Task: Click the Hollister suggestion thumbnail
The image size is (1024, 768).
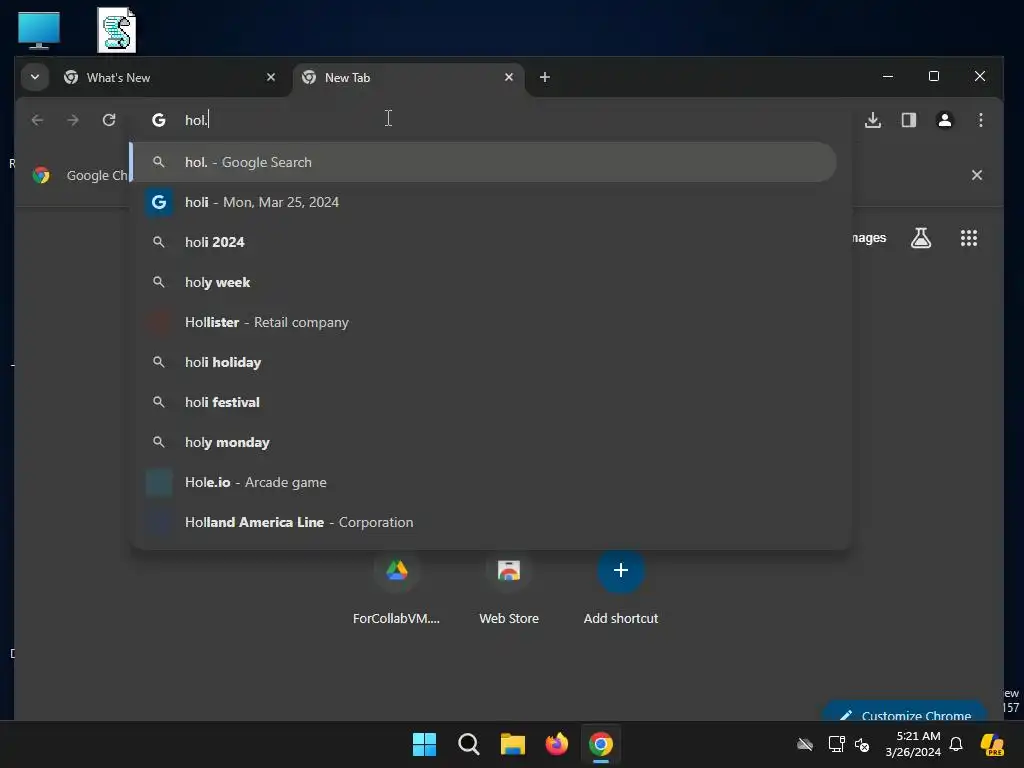Action: pos(159,323)
